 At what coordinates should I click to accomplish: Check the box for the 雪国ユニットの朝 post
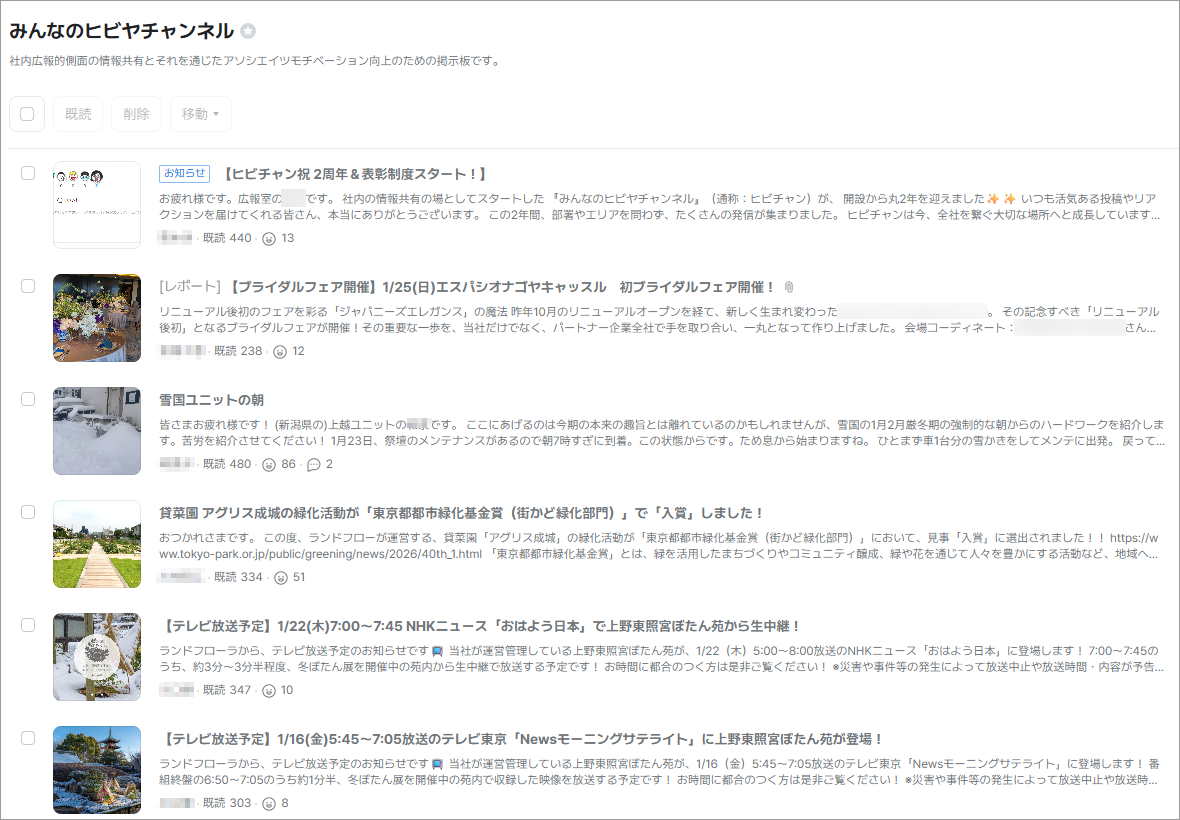tap(28, 399)
